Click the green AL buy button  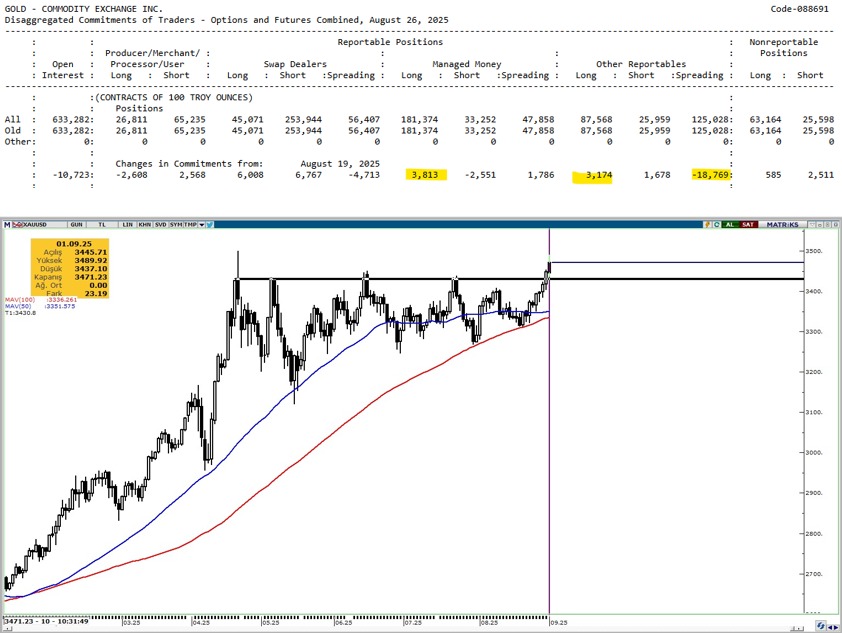click(730, 224)
